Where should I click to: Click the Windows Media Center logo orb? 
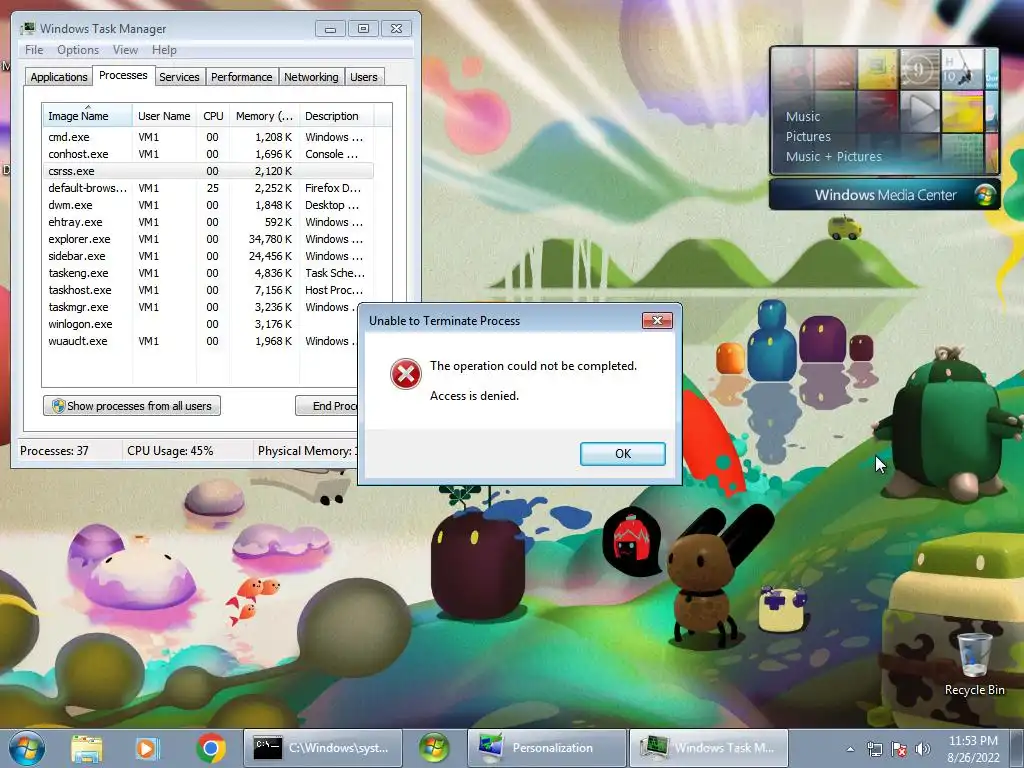pos(984,195)
